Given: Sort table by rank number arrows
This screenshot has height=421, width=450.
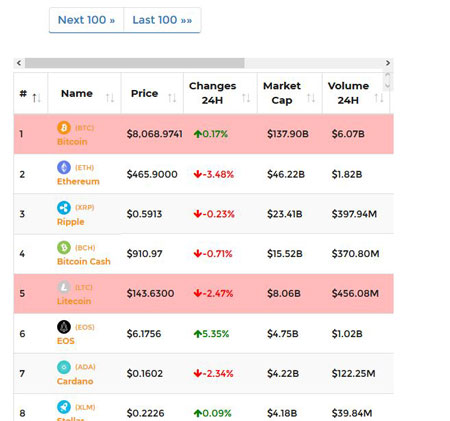Looking at the screenshot, I should (x=36, y=98).
